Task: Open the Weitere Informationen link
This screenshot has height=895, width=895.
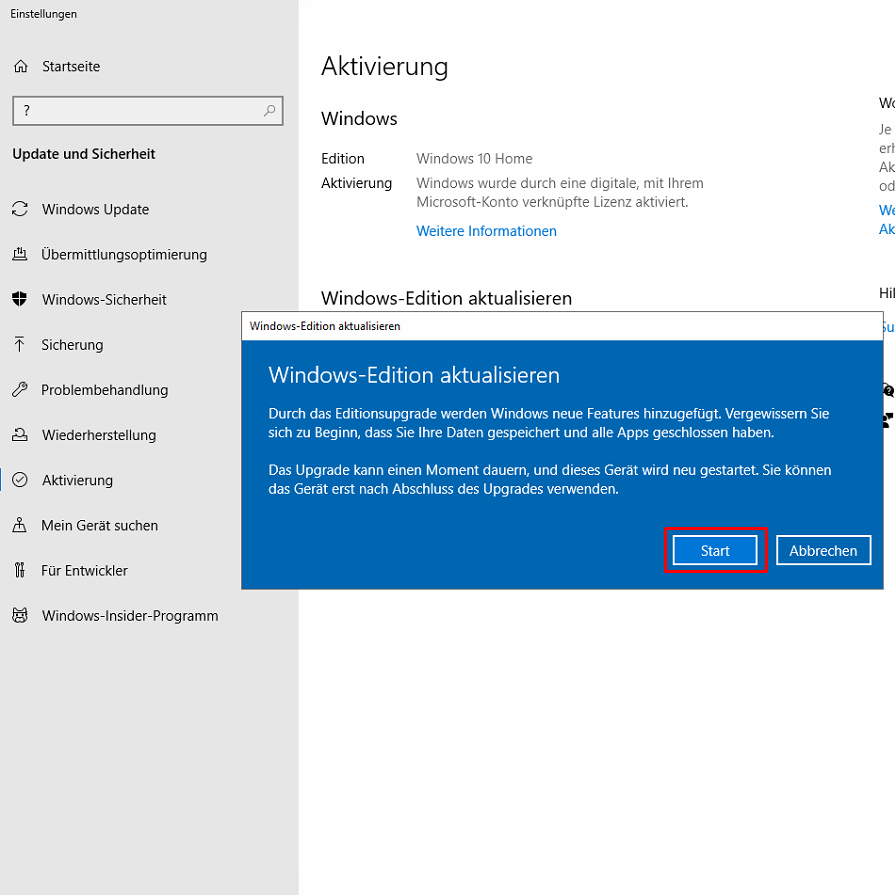Action: 486,231
